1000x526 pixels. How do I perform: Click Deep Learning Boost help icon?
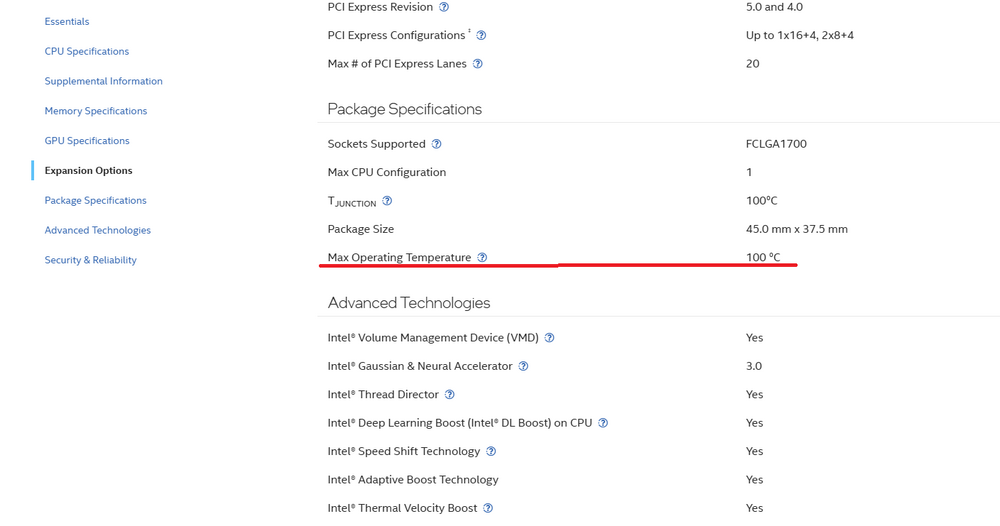[603, 423]
